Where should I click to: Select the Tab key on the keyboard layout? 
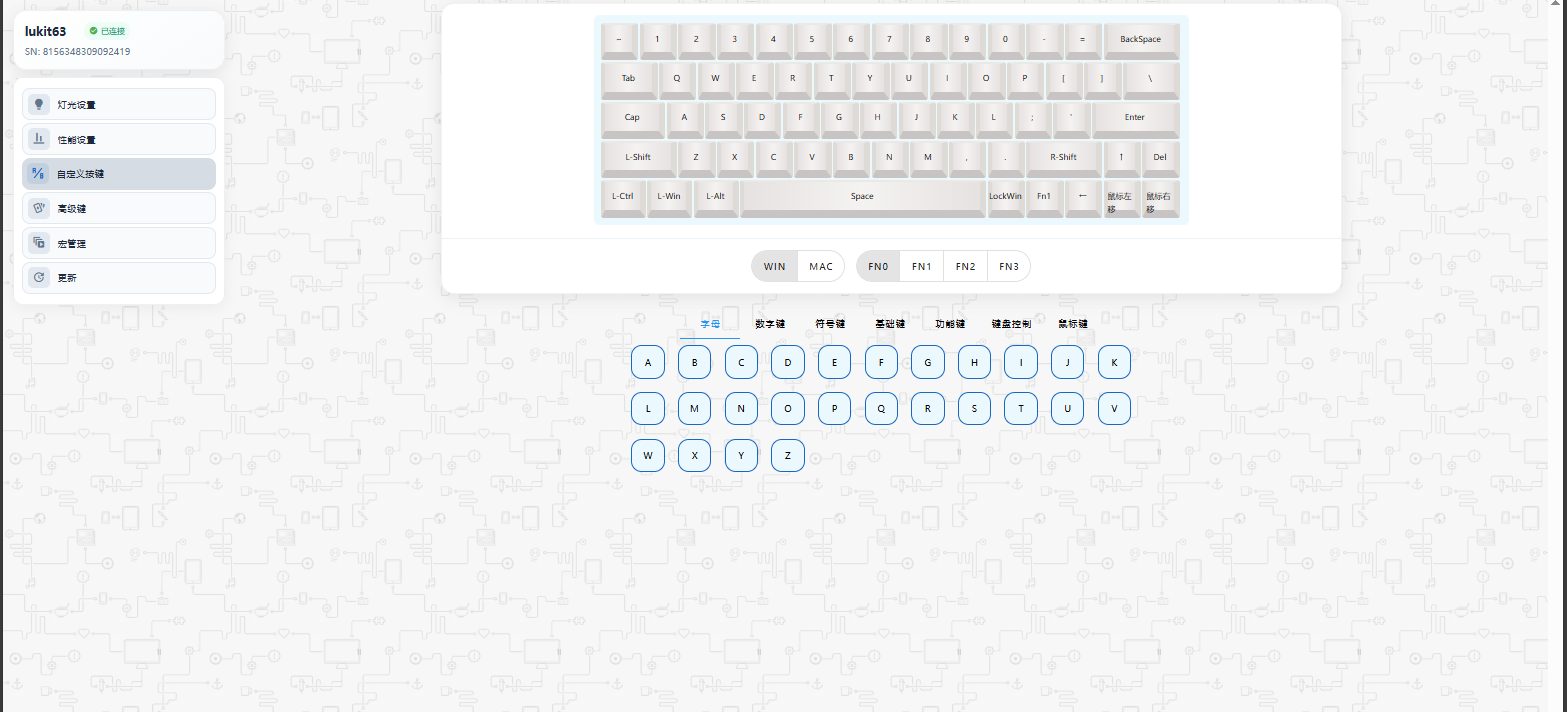pos(628,80)
